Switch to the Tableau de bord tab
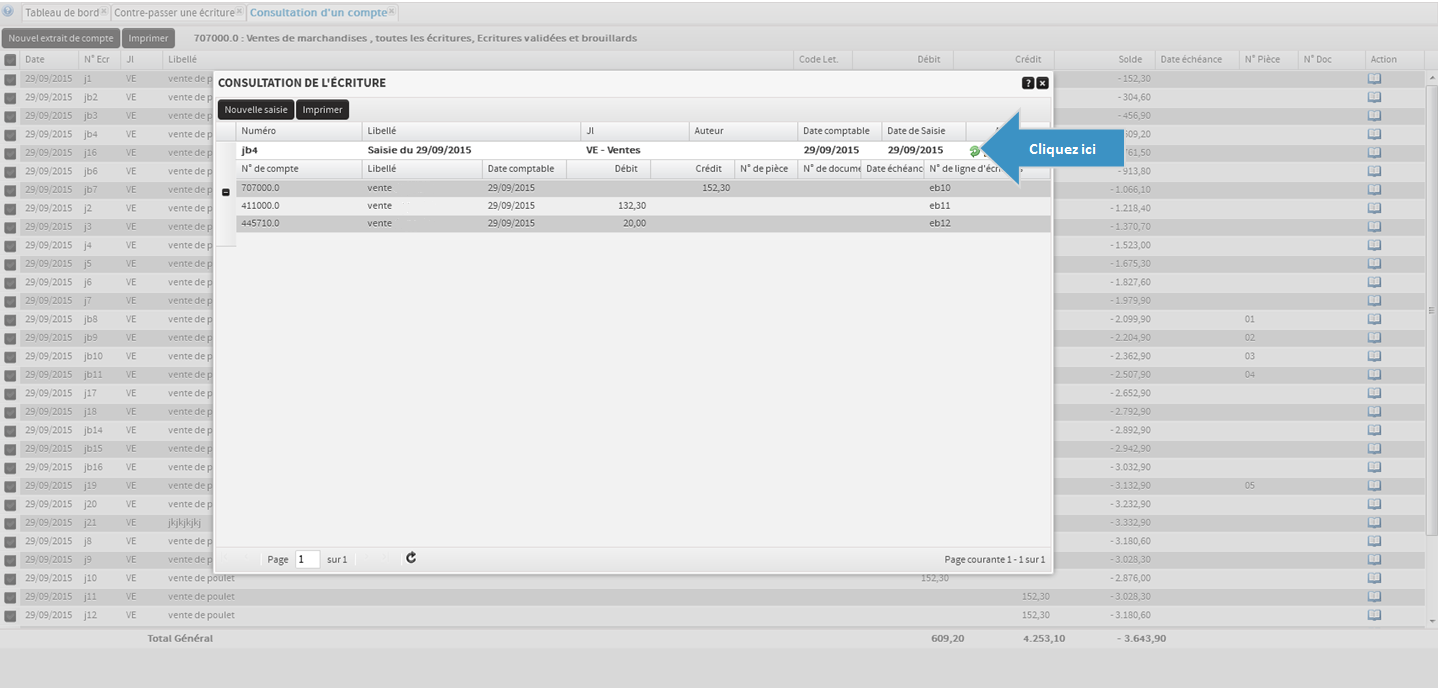The width and height of the screenshot is (1438, 689). [x=60, y=13]
